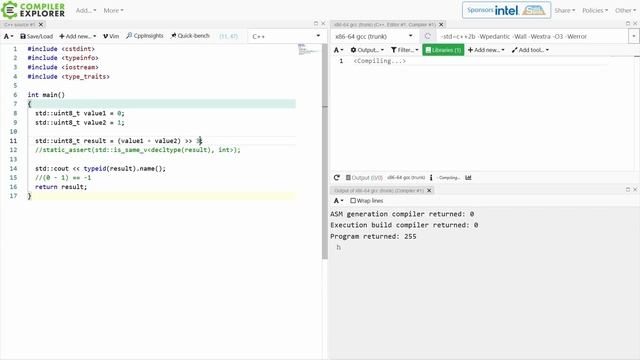The height and width of the screenshot is (360, 640).
Task: Open the x86-64 gcc (trunk) compiler selector
Action: coord(373,36)
